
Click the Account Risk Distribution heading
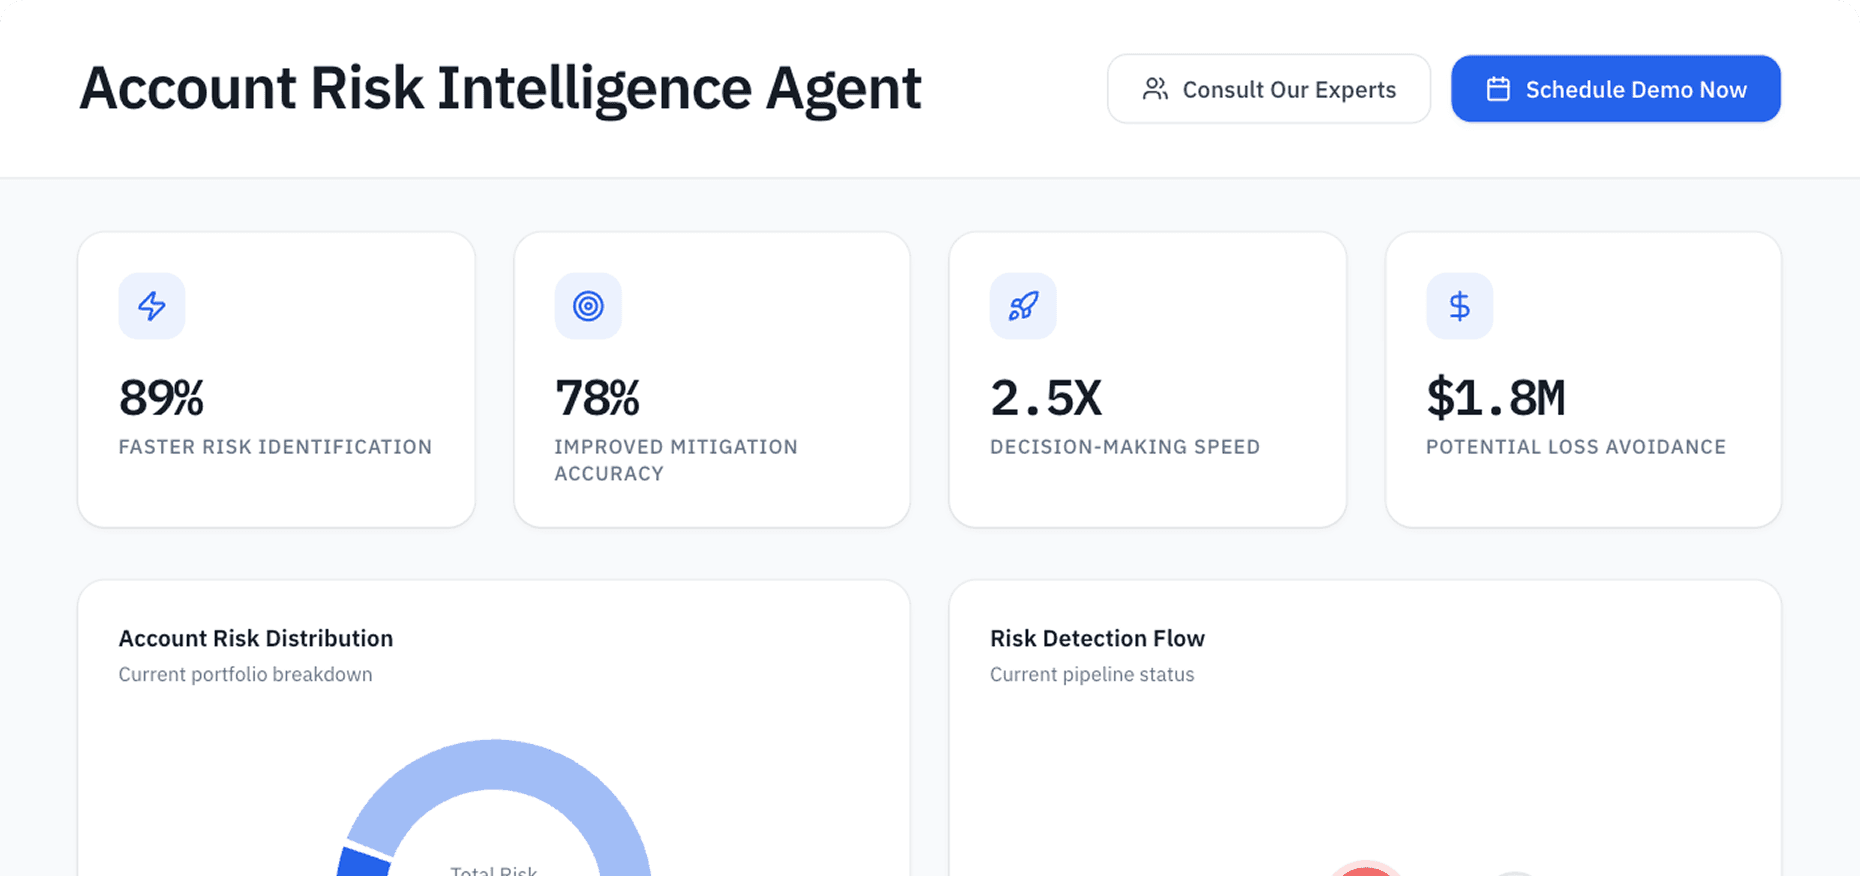(x=255, y=638)
